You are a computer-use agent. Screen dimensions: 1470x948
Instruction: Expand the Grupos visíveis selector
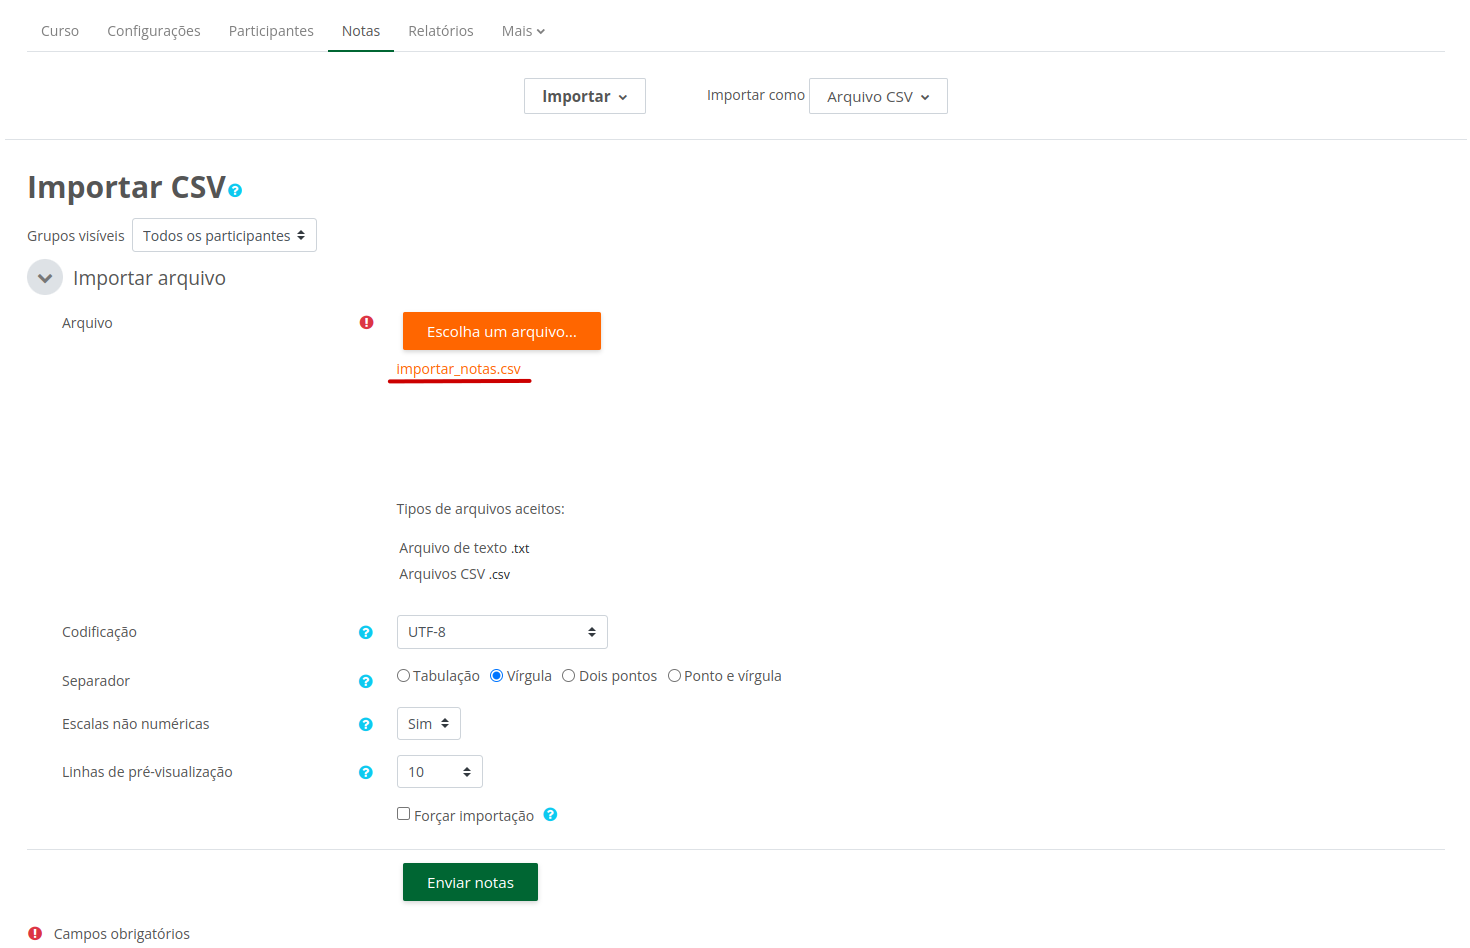[224, 236]
